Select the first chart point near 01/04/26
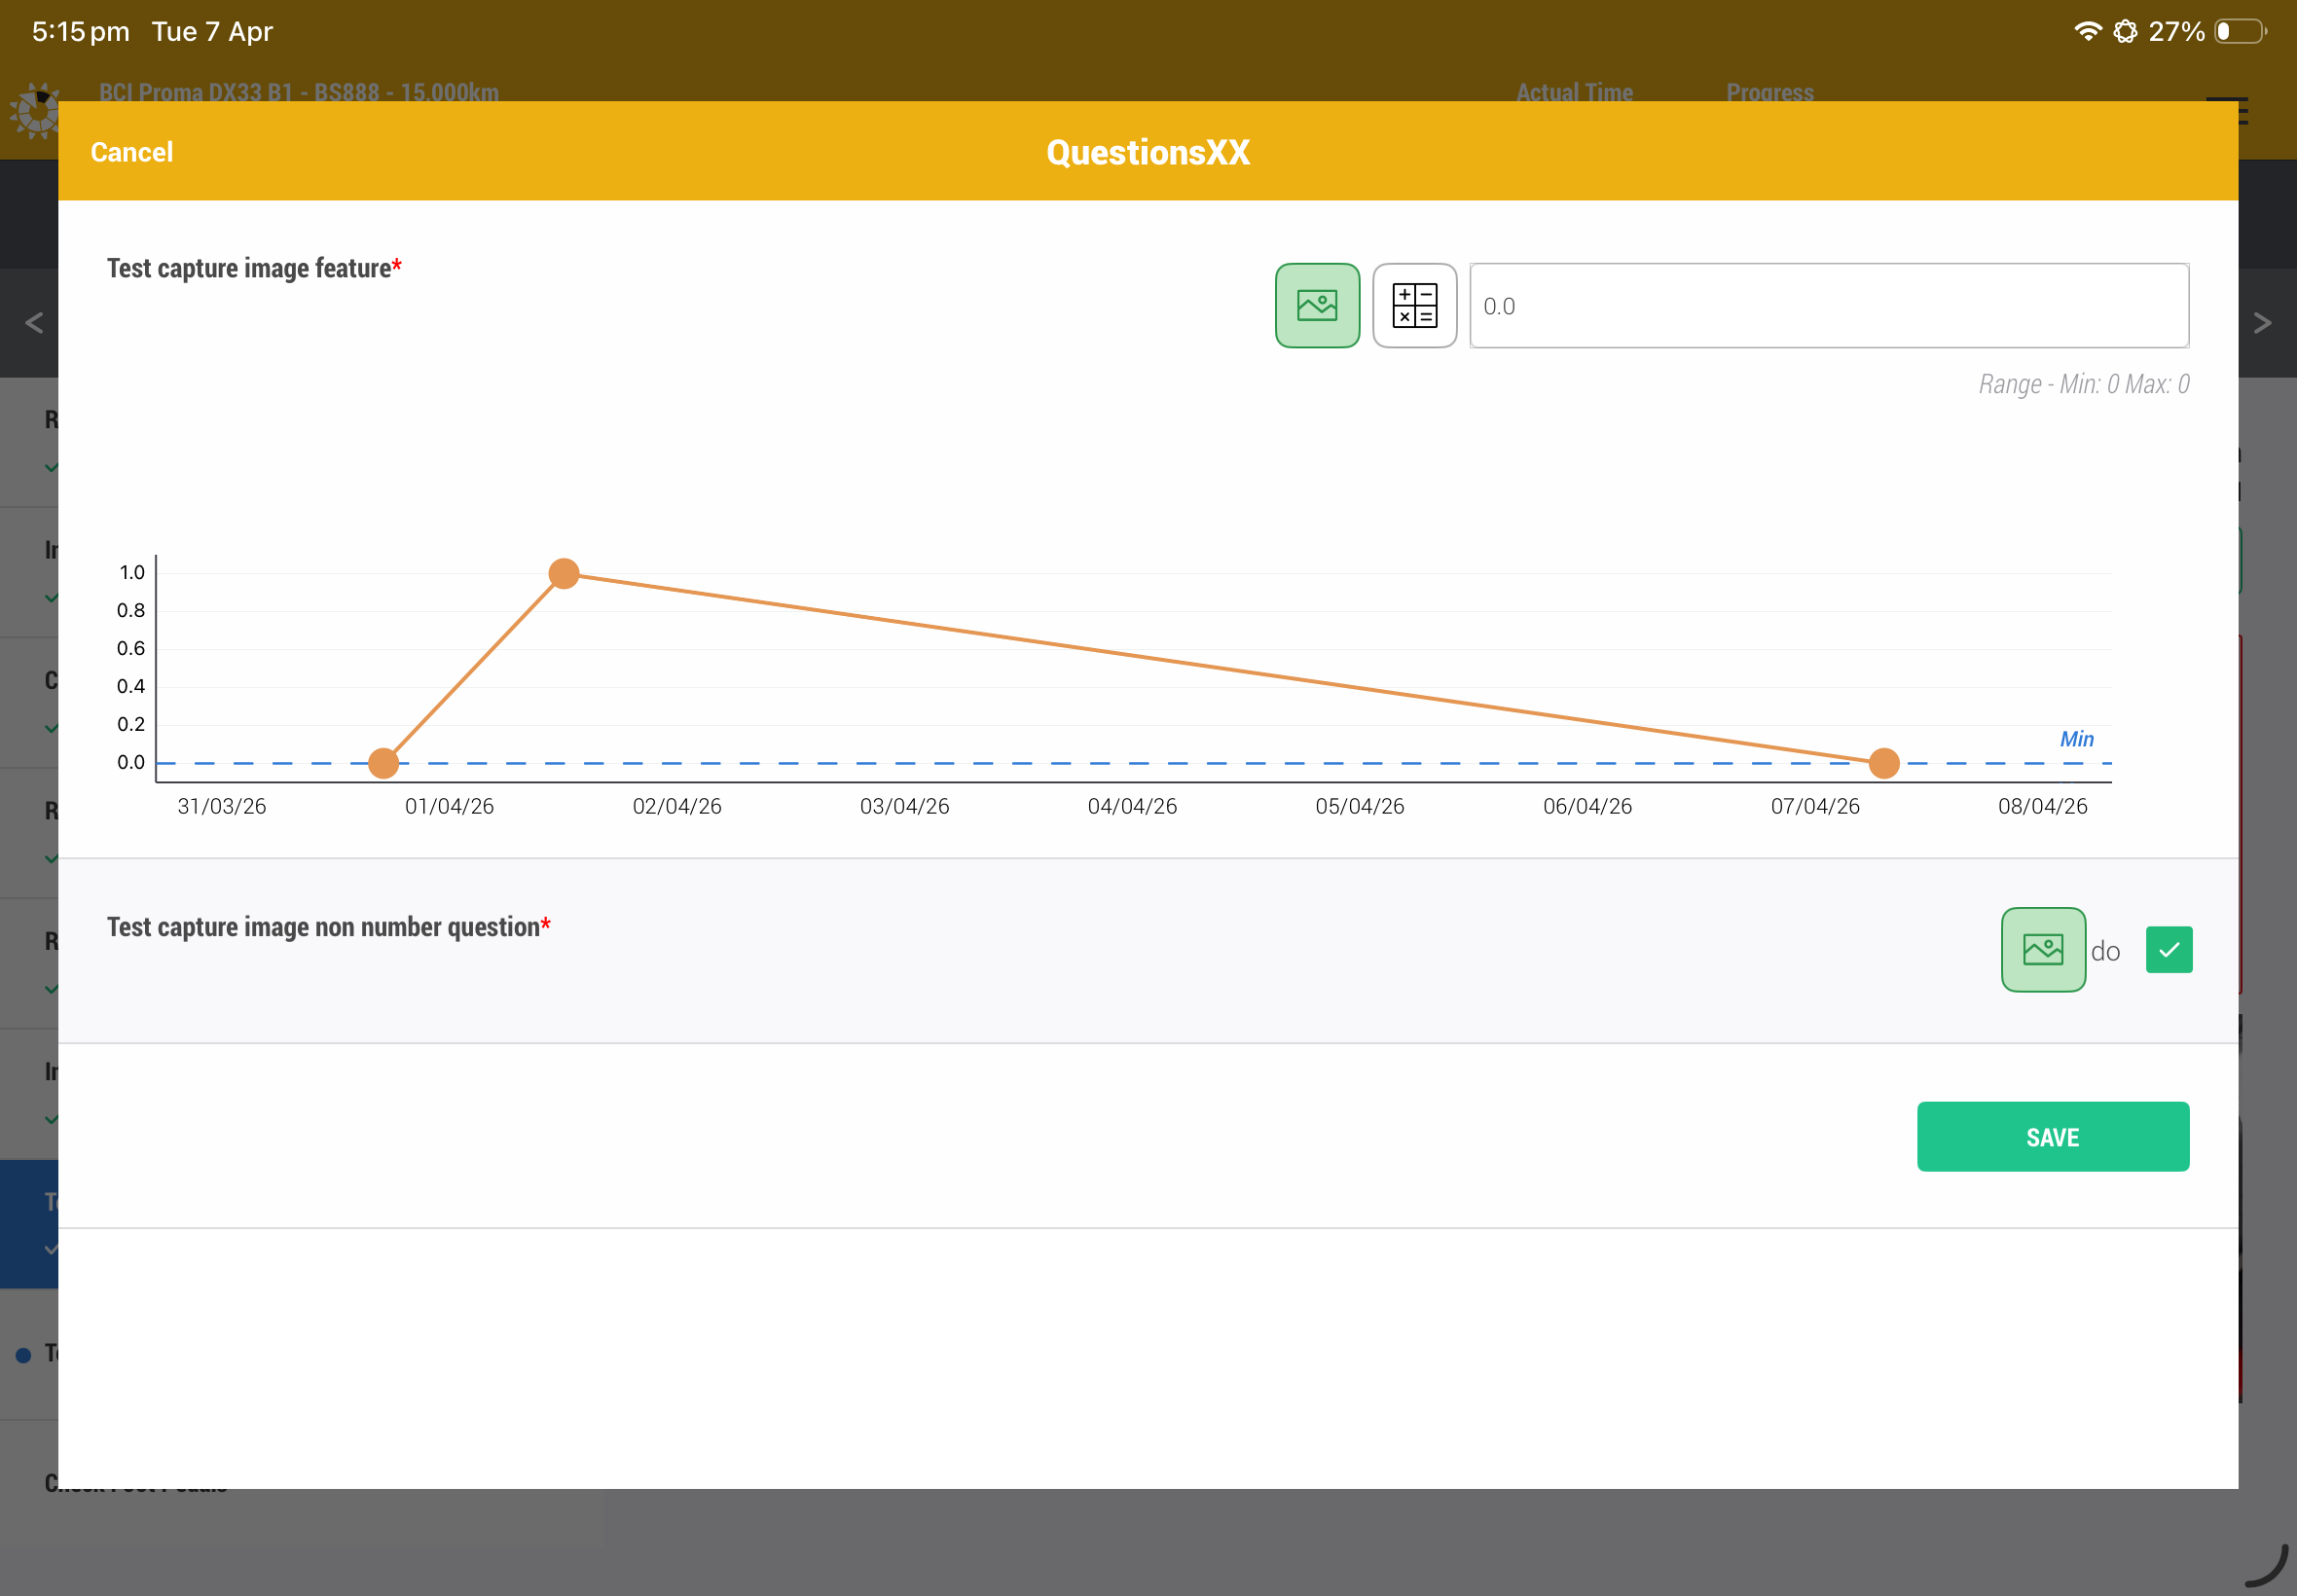Screen dimensions: 2297x1596 click(x=383, y=763)
